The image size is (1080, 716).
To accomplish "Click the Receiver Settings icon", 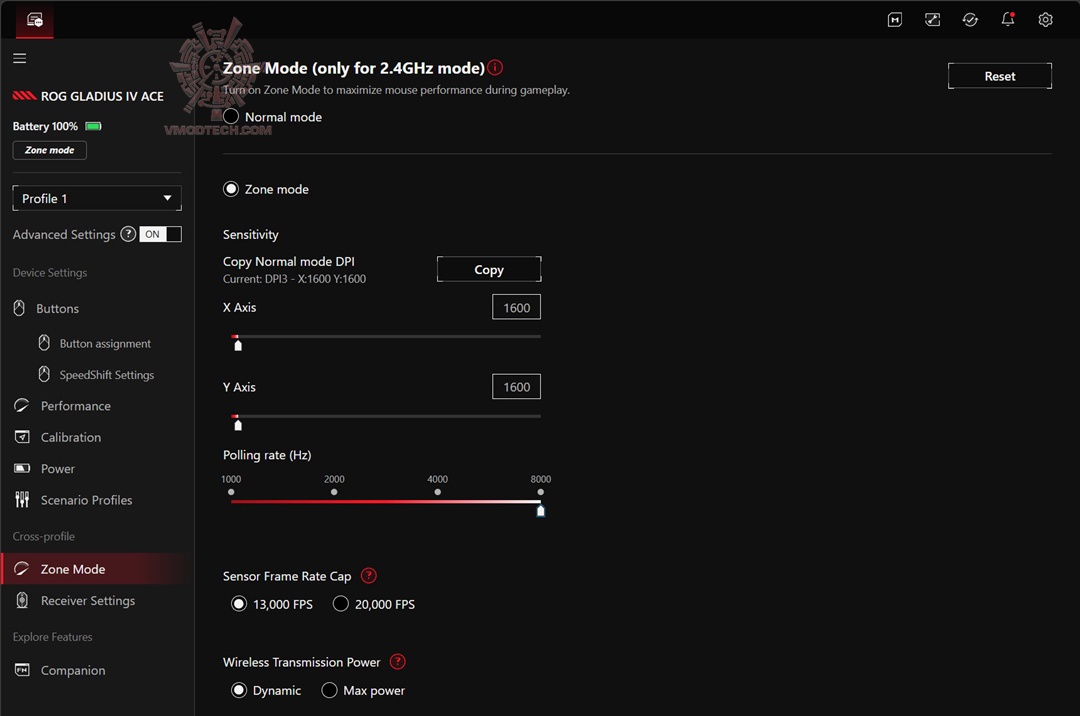I will [x=22, y=600].
